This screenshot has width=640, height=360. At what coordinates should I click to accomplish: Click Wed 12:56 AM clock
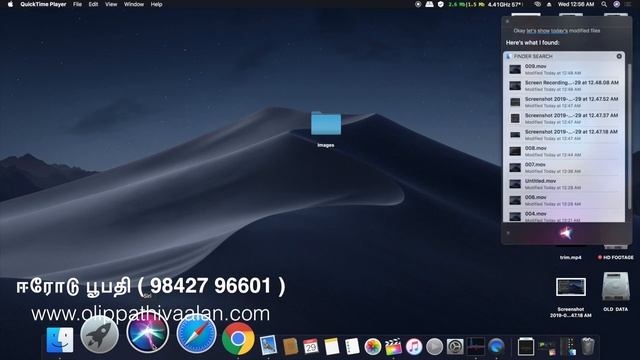pos(576,4)
